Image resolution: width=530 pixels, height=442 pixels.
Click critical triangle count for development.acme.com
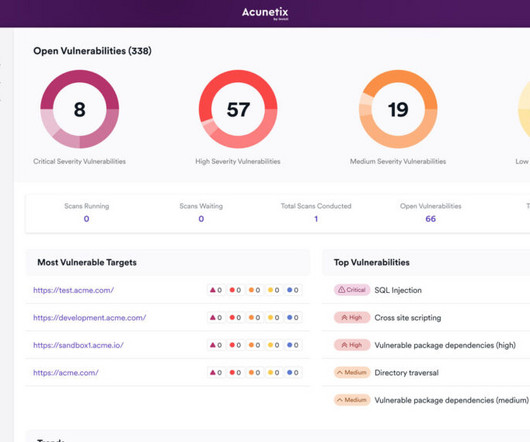216,318
